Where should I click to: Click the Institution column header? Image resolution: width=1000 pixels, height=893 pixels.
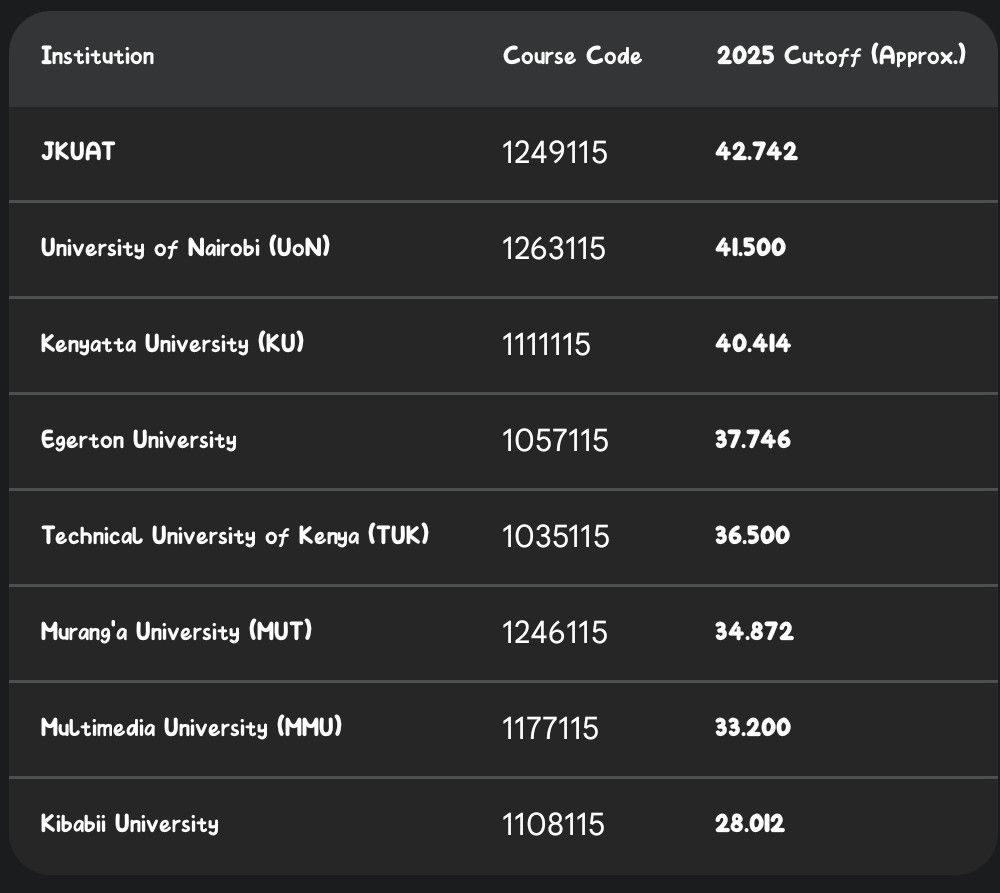pyautogui.click(x=98, y=56)
